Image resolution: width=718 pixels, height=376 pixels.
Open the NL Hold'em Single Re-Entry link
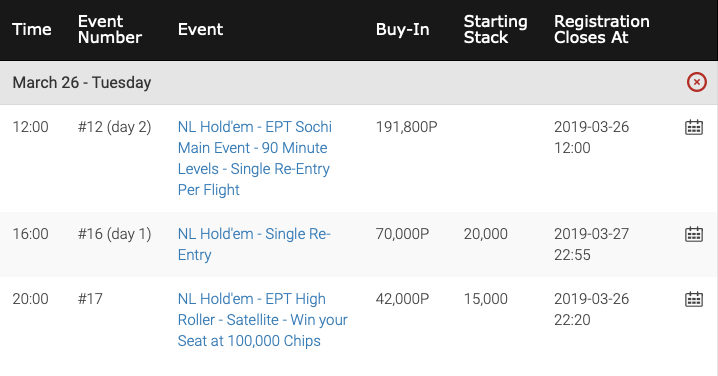click(x=254, y=244)
